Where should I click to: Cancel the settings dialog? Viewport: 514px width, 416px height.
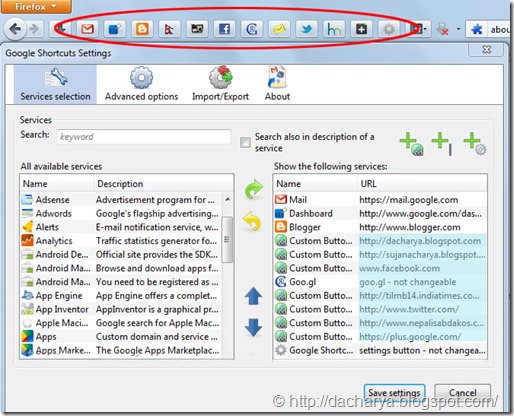point(463,393)
